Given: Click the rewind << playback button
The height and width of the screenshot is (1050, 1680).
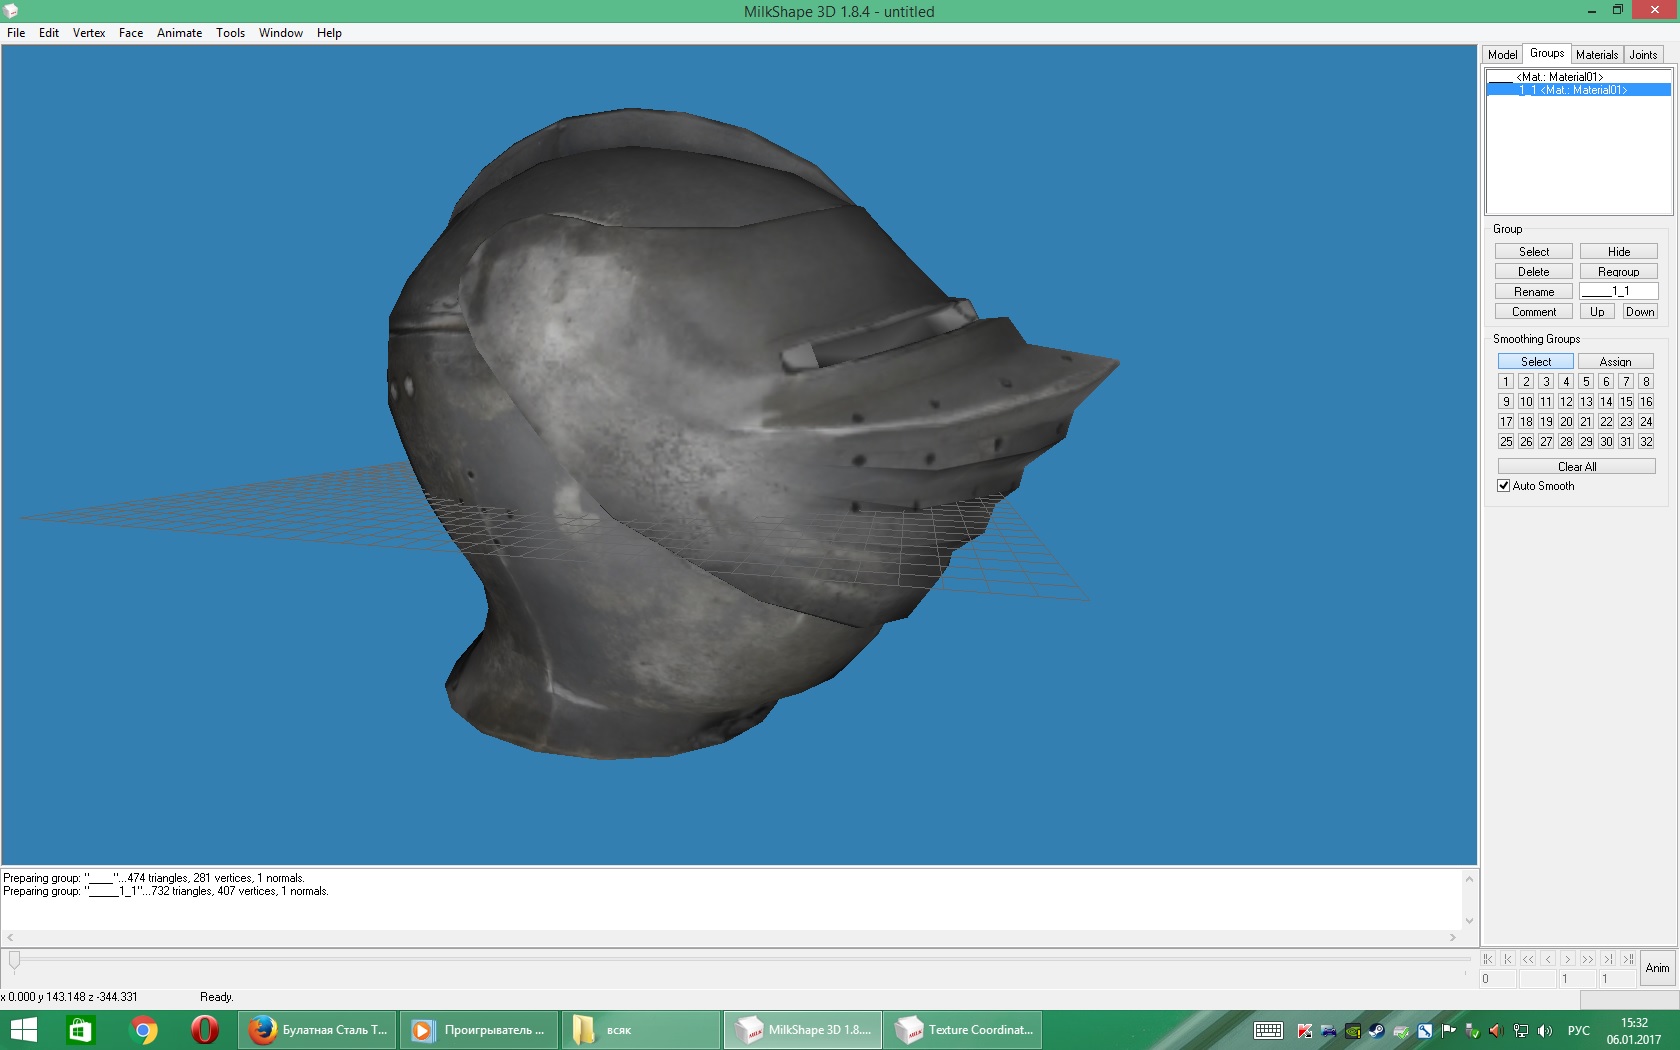Looking at the screenshot, I should (x=1528, y=959).
